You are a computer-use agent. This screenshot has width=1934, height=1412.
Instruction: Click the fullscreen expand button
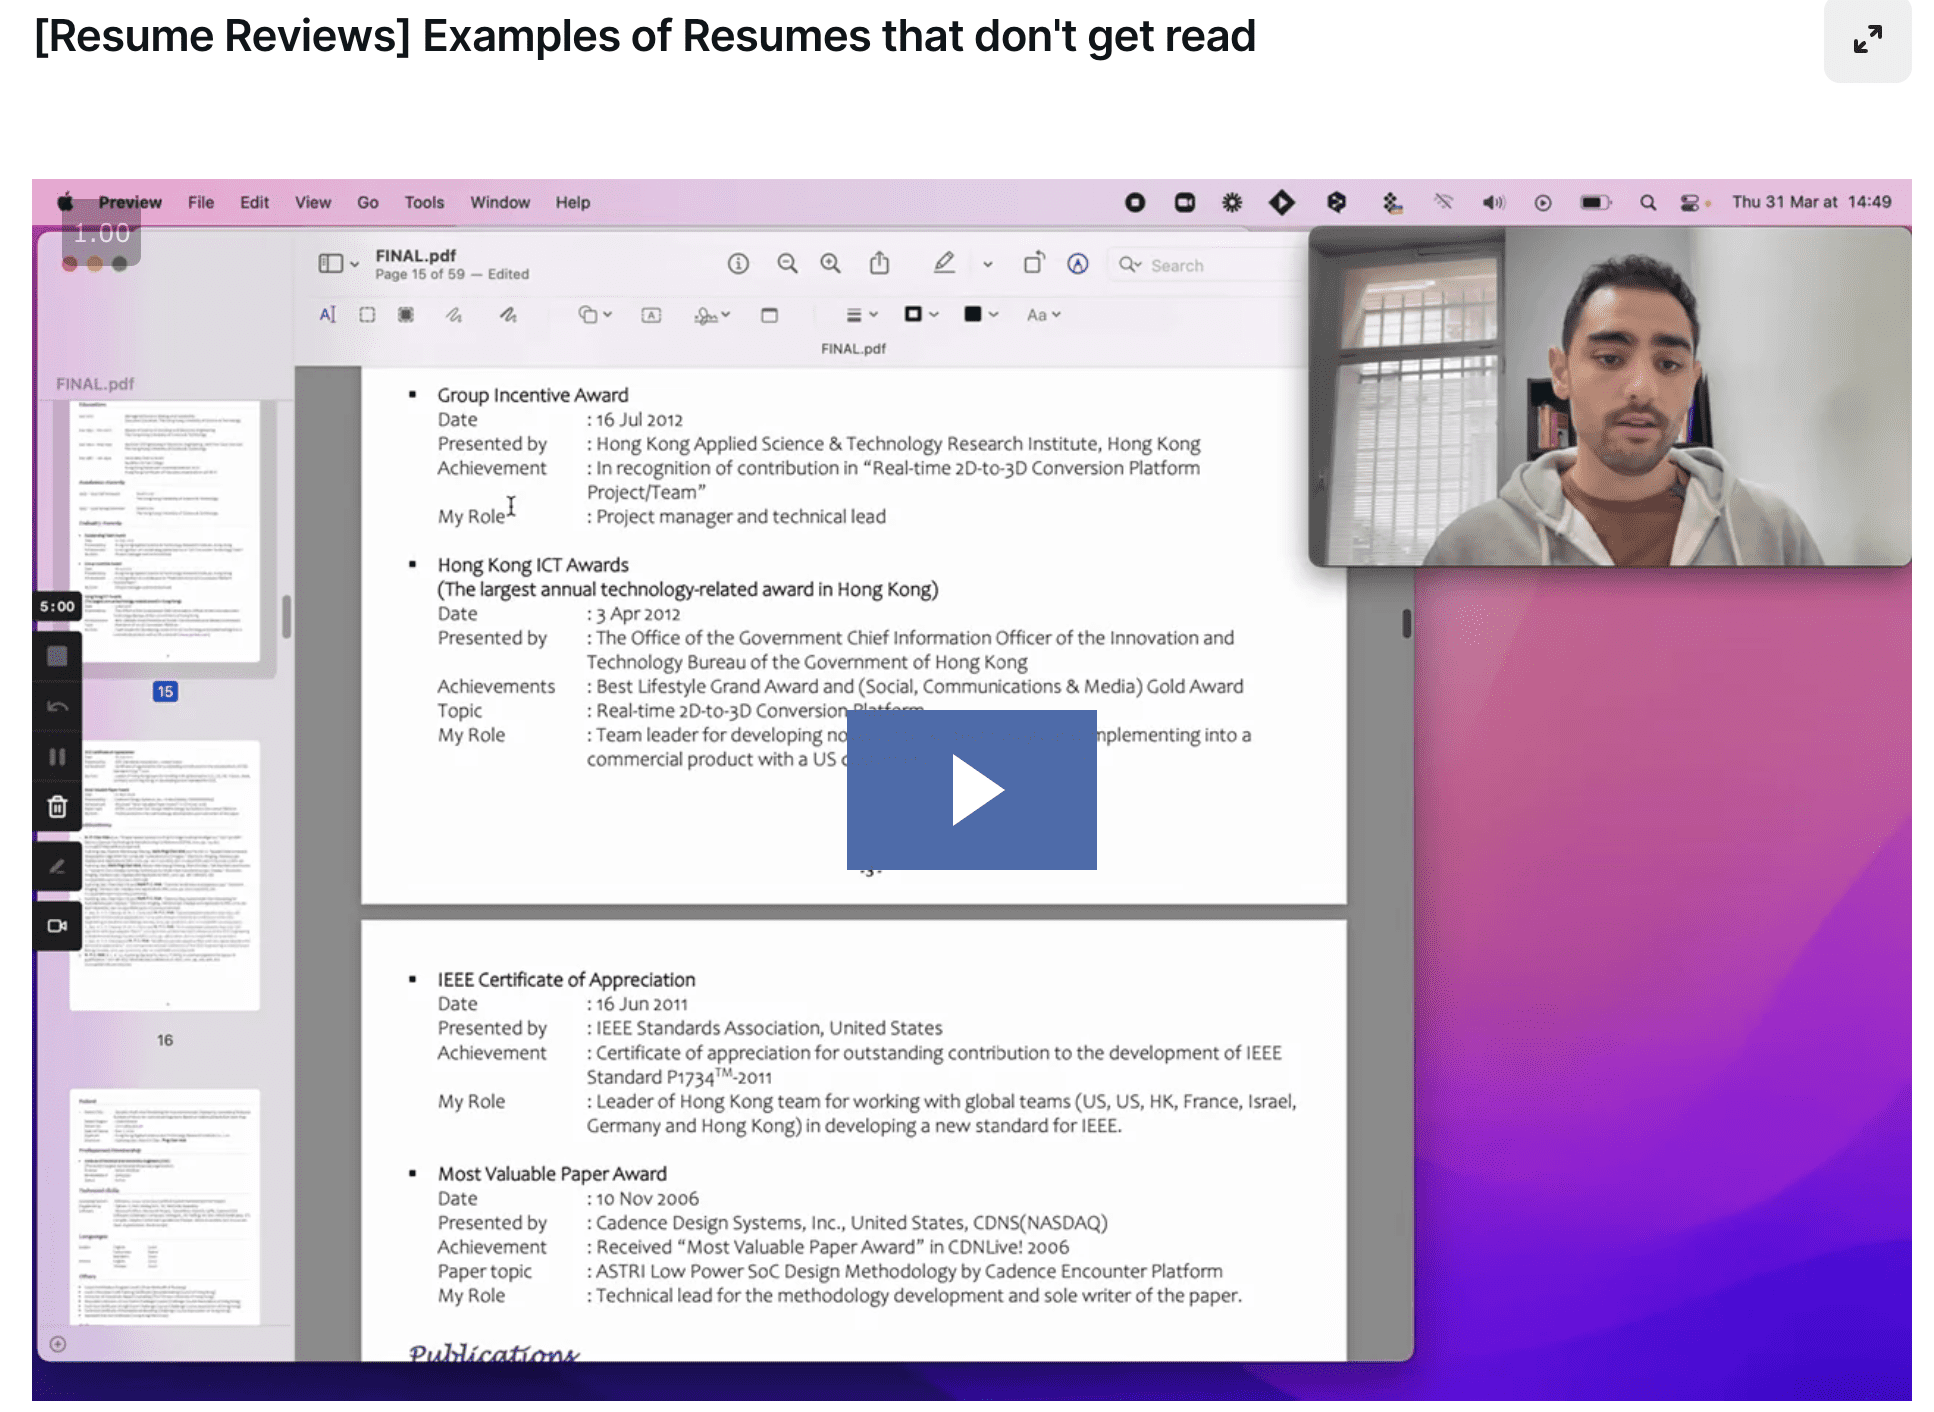pyautogui.click(x=1866, y=41)
